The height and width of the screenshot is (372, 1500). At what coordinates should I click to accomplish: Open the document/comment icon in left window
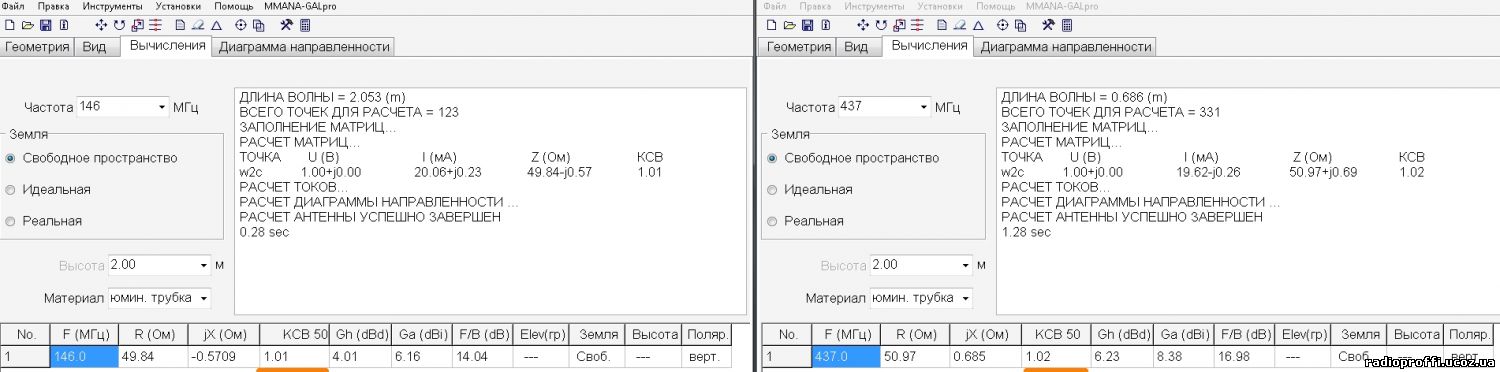pyautogui.click(x=180, y=25)
